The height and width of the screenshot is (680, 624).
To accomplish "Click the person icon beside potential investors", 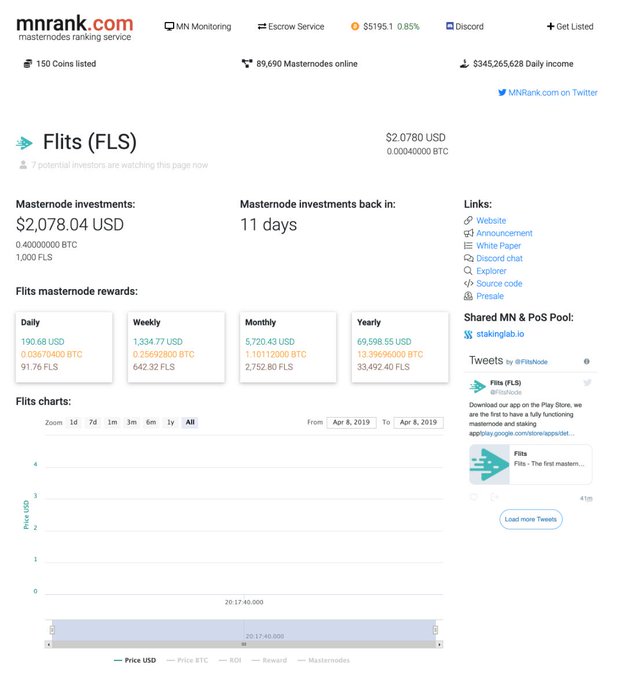I will point(23,165).
